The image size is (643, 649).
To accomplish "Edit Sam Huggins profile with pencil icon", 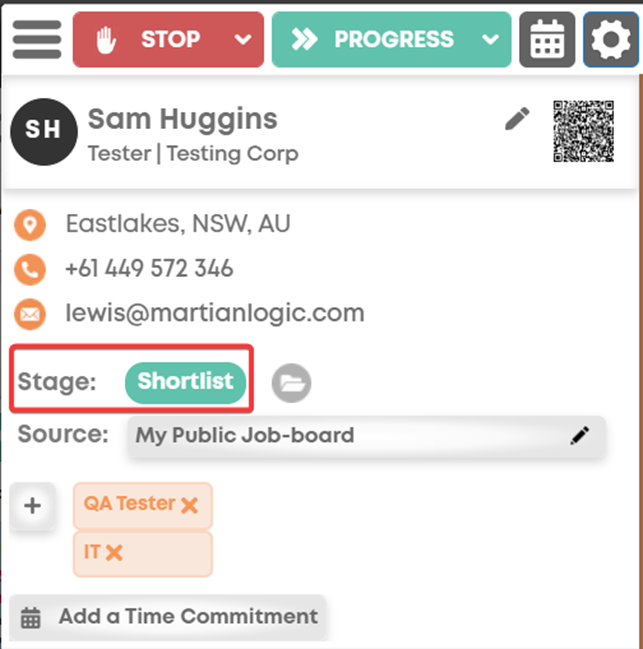I will (517, 119).
